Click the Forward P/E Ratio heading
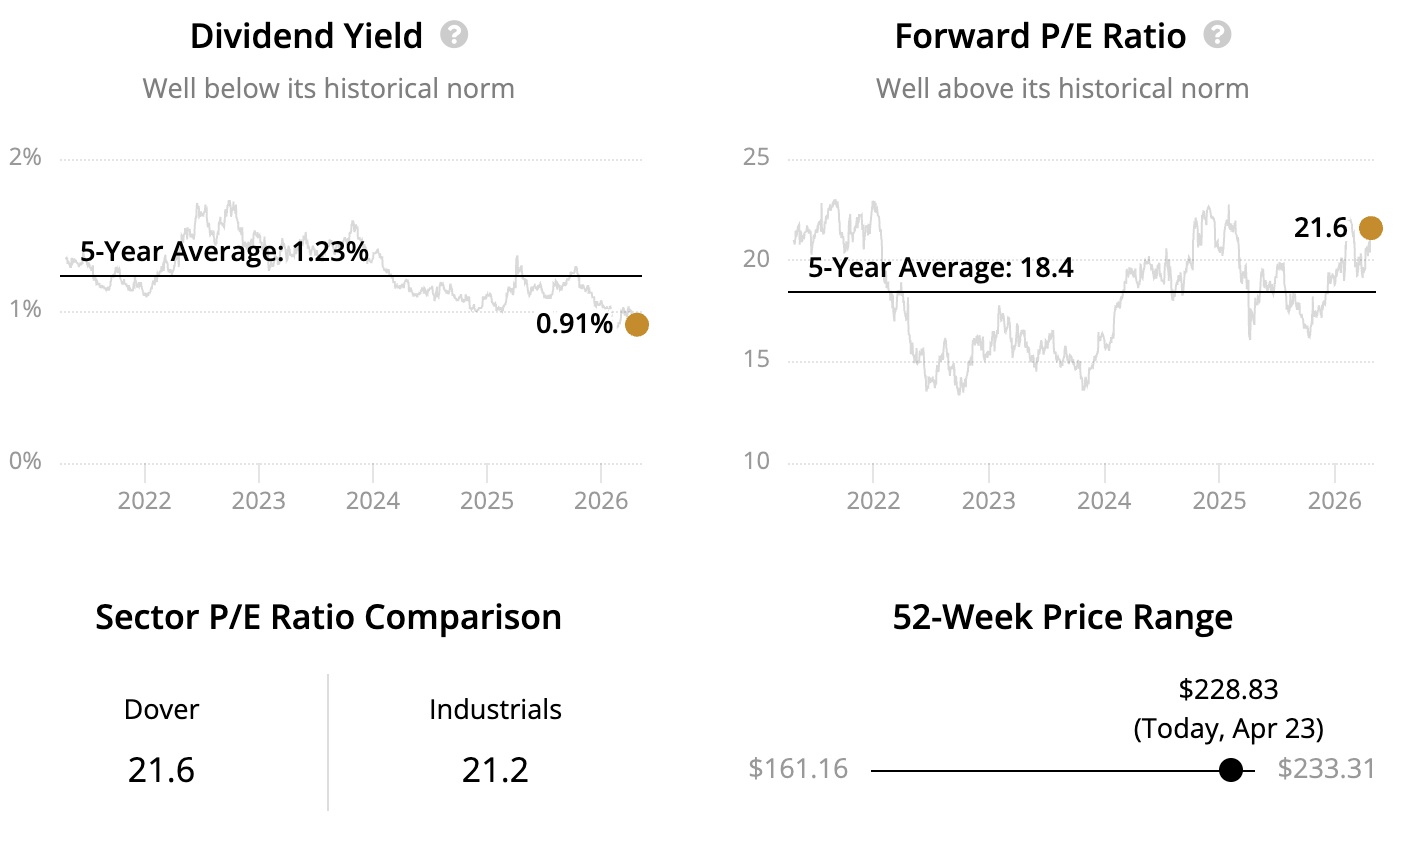The width and height of the screenshot is (1414, 842). 1040,36
